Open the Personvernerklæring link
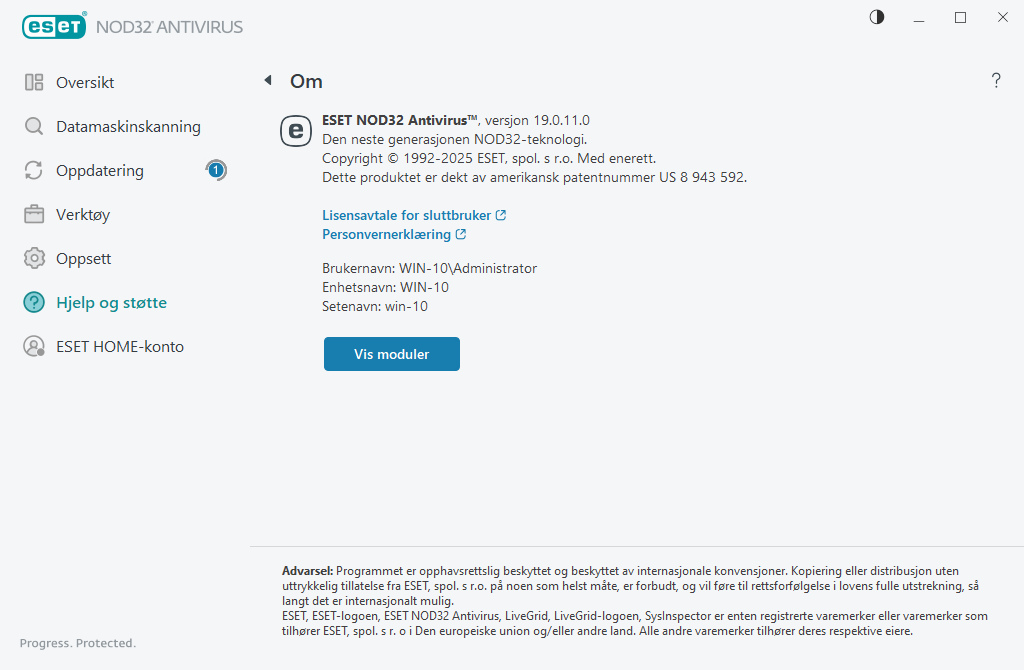 coord(387,234)
